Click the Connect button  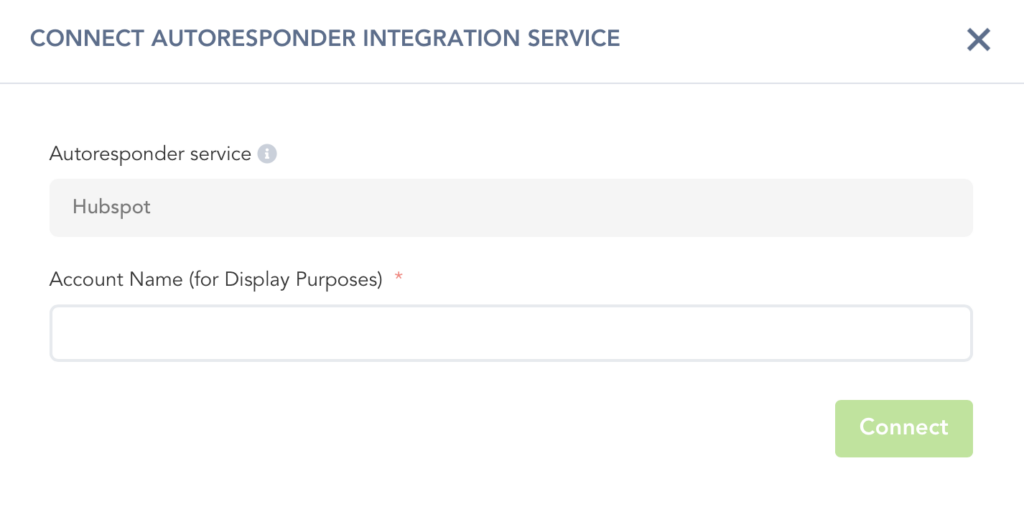[903, 428]
